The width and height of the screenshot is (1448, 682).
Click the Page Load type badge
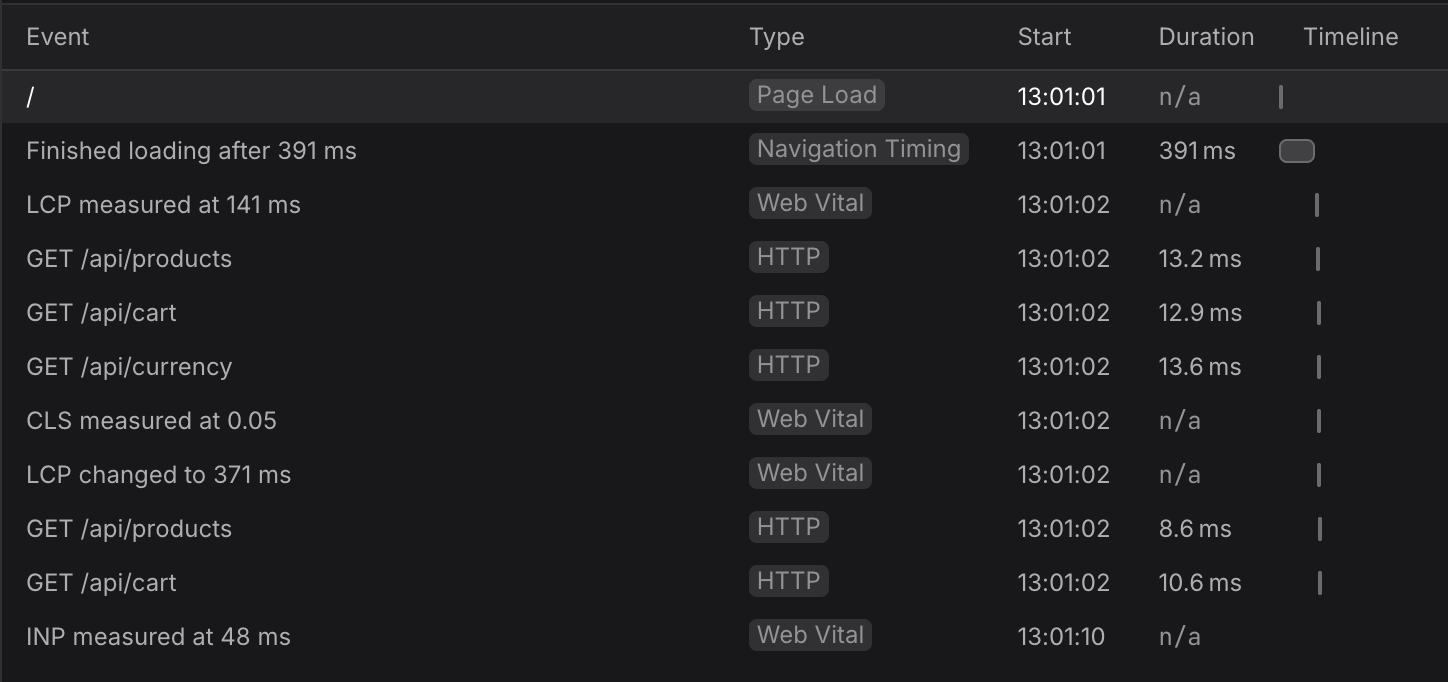[816, 95]
